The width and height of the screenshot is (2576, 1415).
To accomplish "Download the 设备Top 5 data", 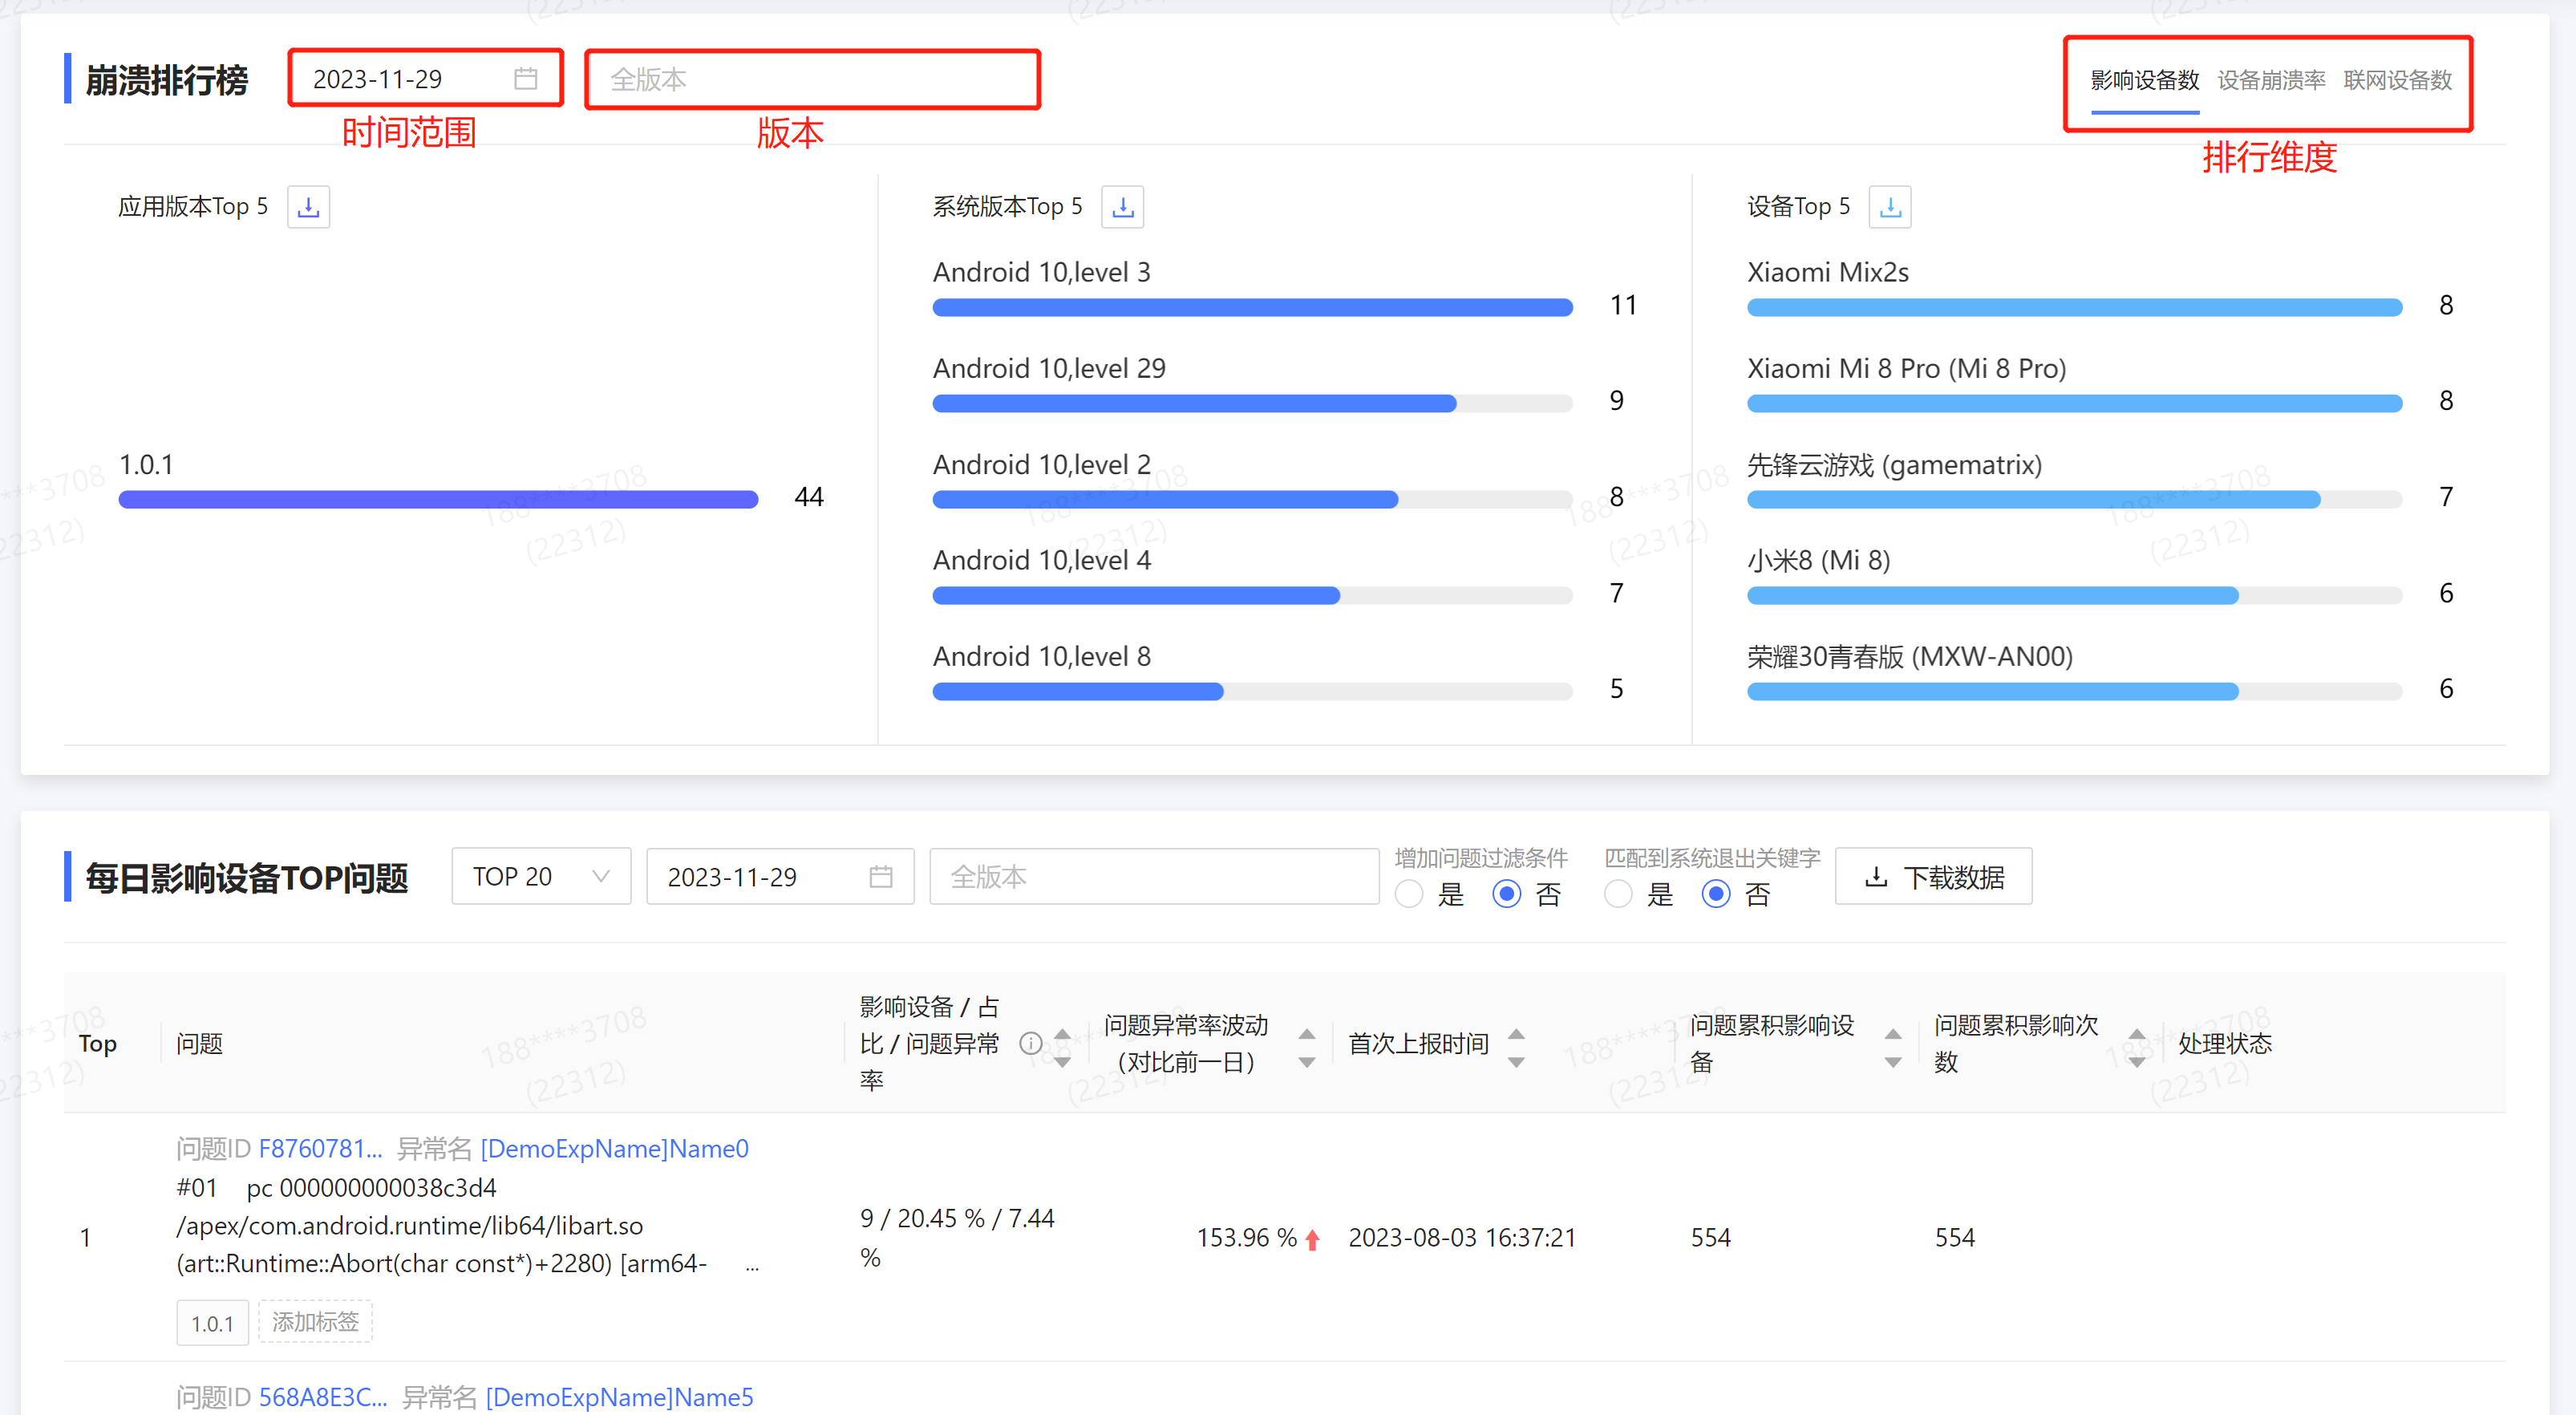I will [x=1889, y=207].
